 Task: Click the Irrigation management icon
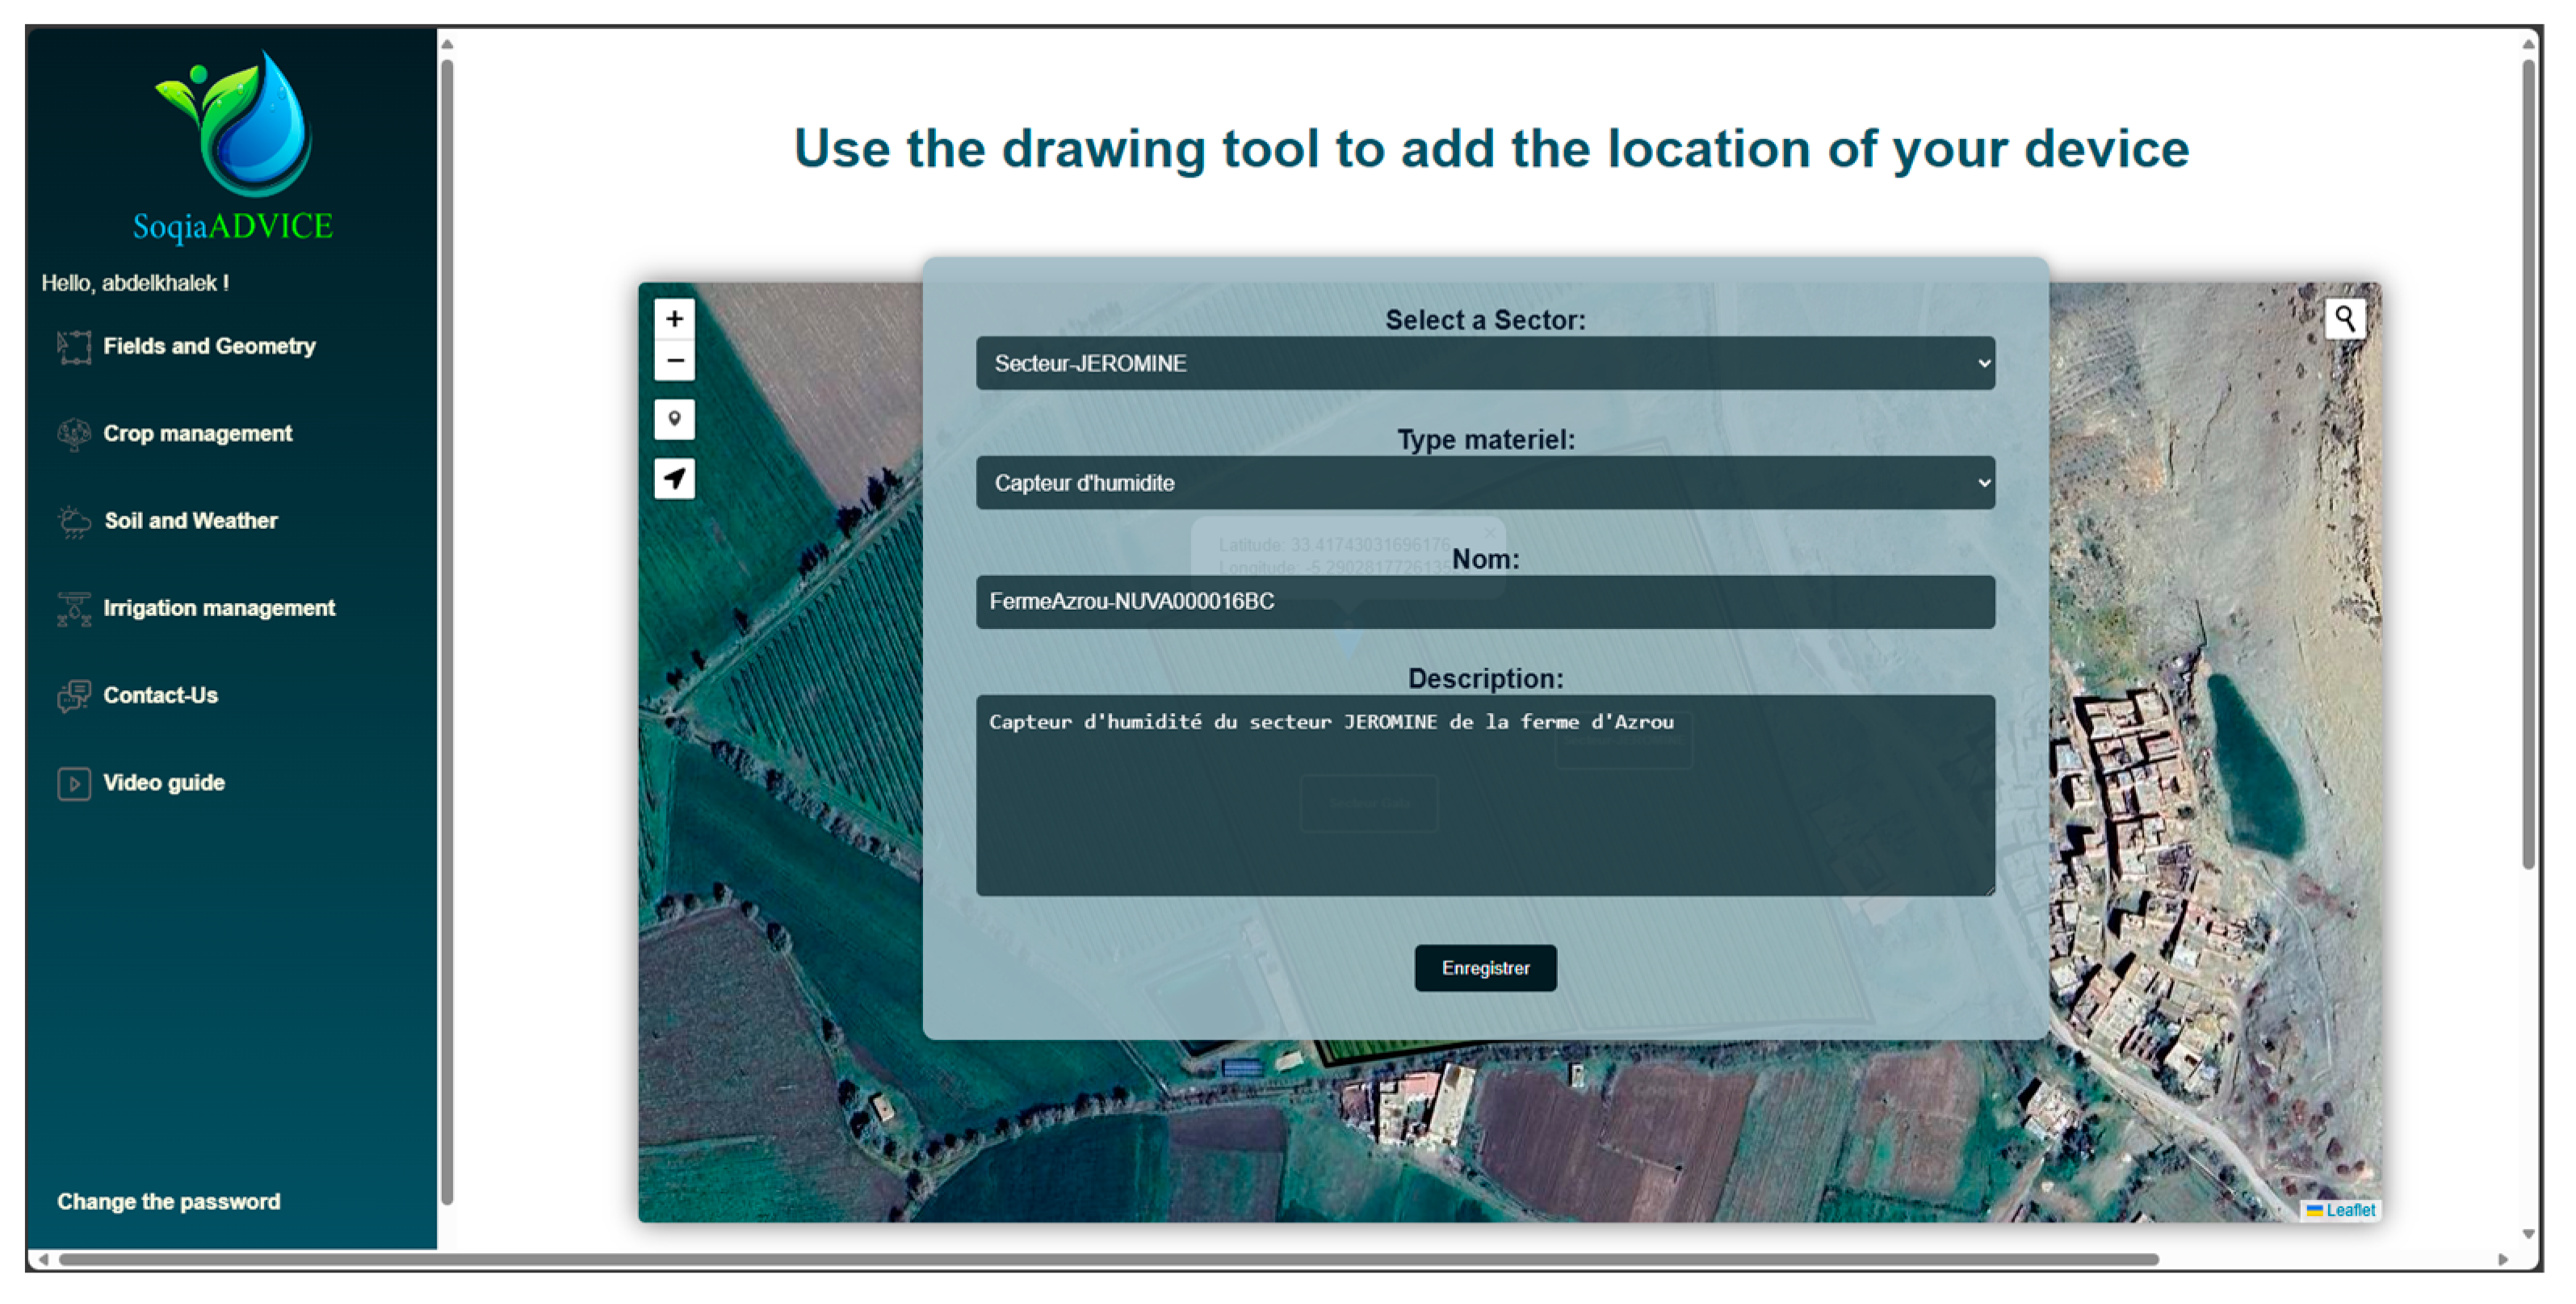coord(74,609)
